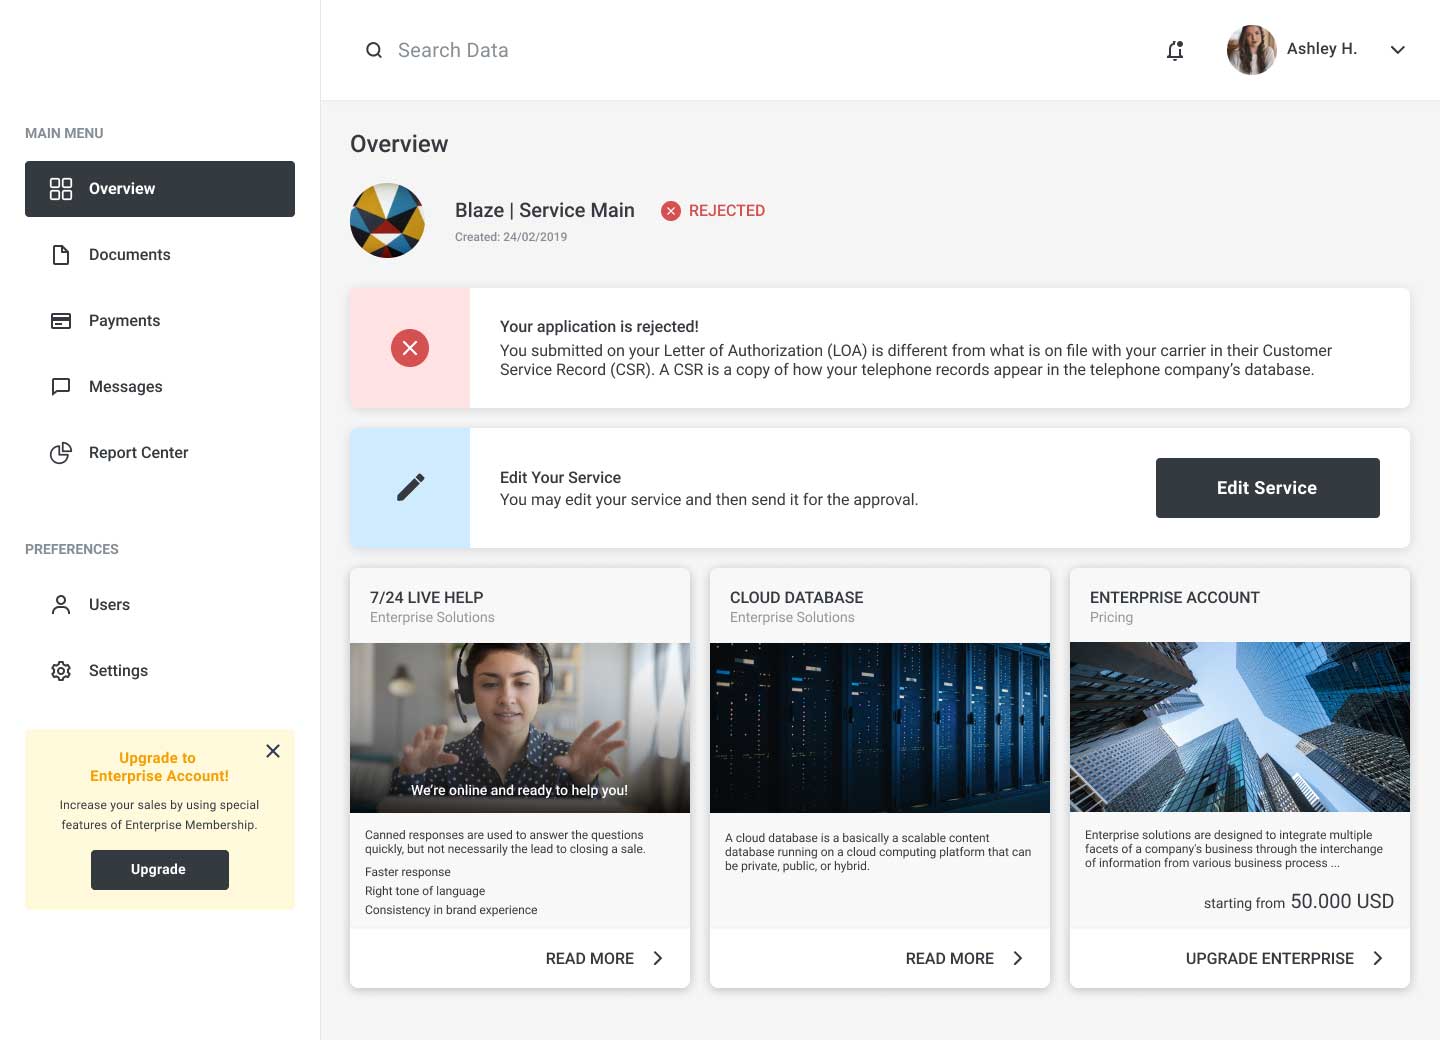This screenshot has width=1440, height=1040.
Task: Click the ENTERPRISE ACCOUNT card title
Action: 1175,598
